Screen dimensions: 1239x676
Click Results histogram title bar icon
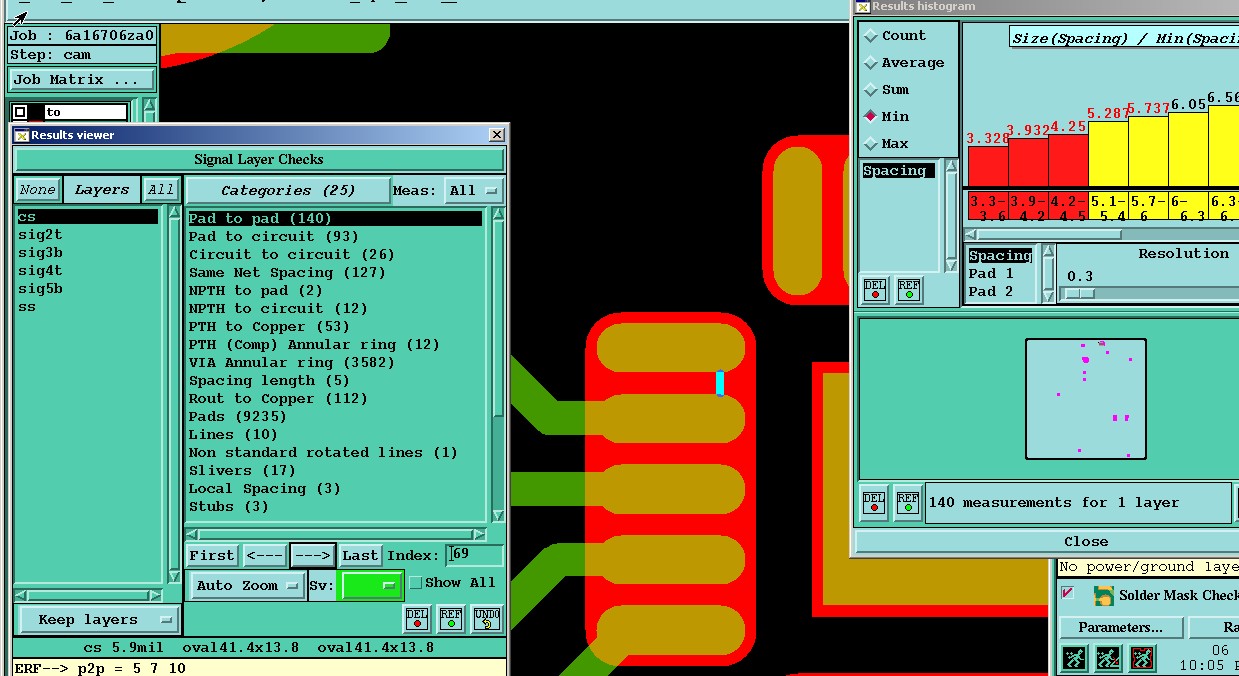coord(863,7)
